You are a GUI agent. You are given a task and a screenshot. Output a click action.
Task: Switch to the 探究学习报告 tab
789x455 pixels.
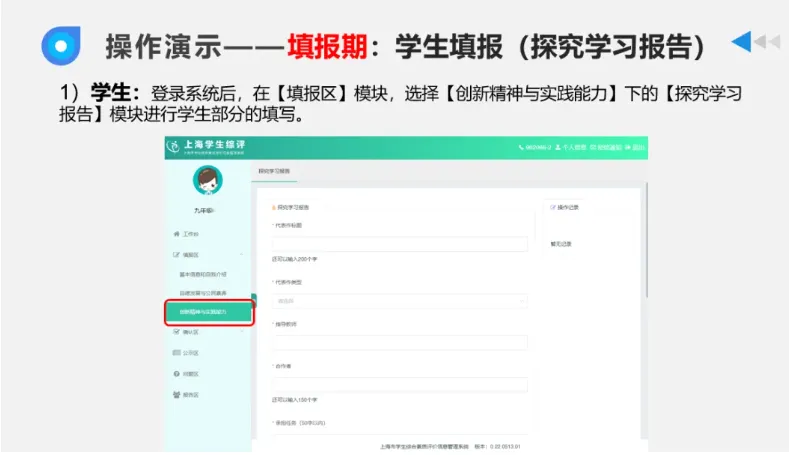coord(274,171)
